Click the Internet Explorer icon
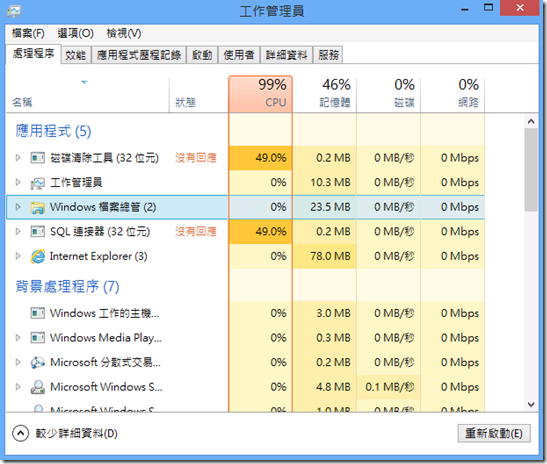This screenshot has height=464, width=547. pyautogui.click(x=37, y=256)
